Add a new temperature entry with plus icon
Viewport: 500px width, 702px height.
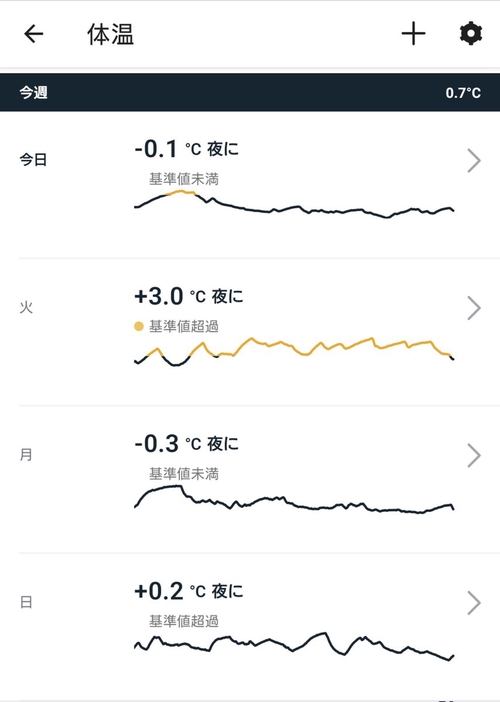tap(413, 34)
